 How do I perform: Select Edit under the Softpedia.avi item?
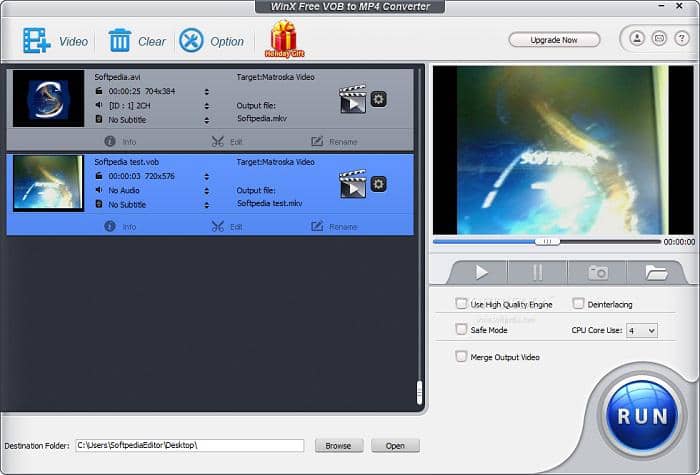pyautogui.click(x=227, y=142)
